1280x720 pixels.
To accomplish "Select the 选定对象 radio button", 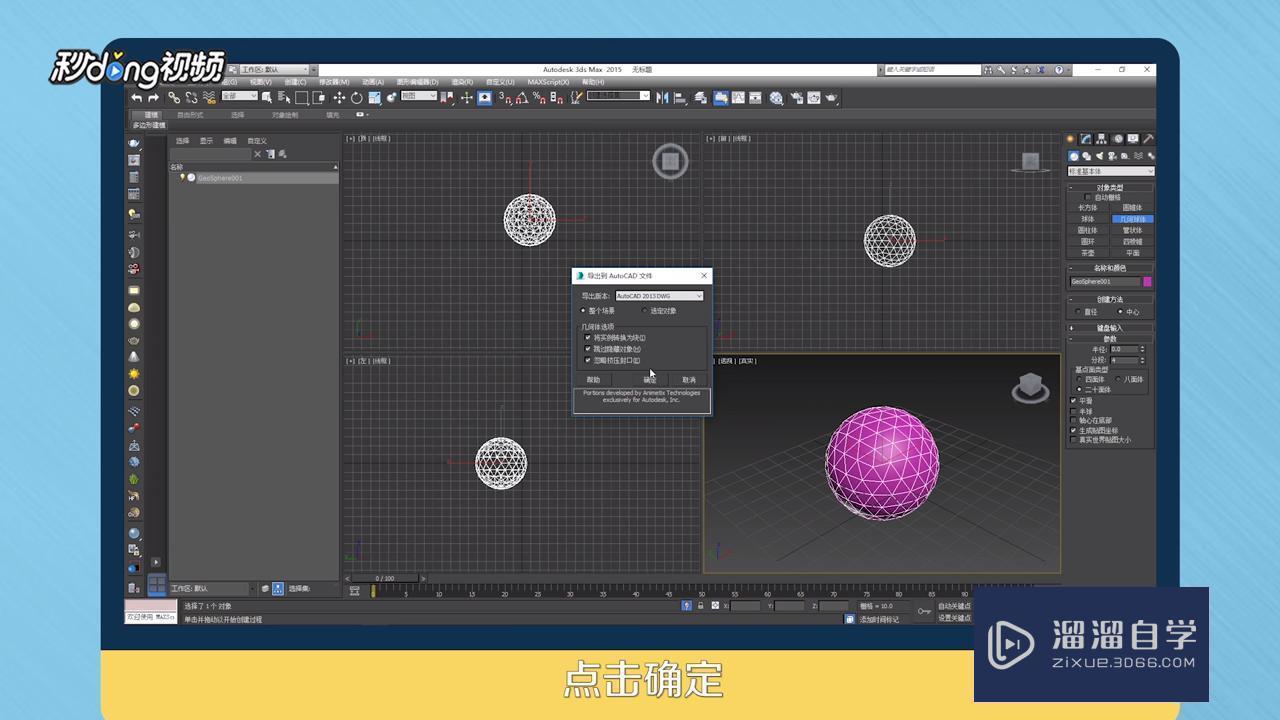I will (644, 310).
